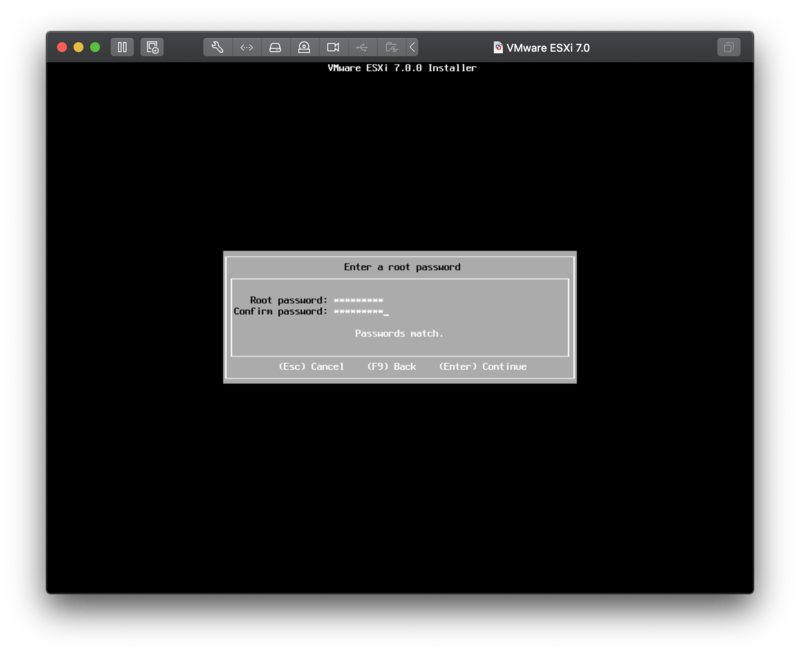Click (Esc) Cancel in installer dialog

tap(311, 366)
